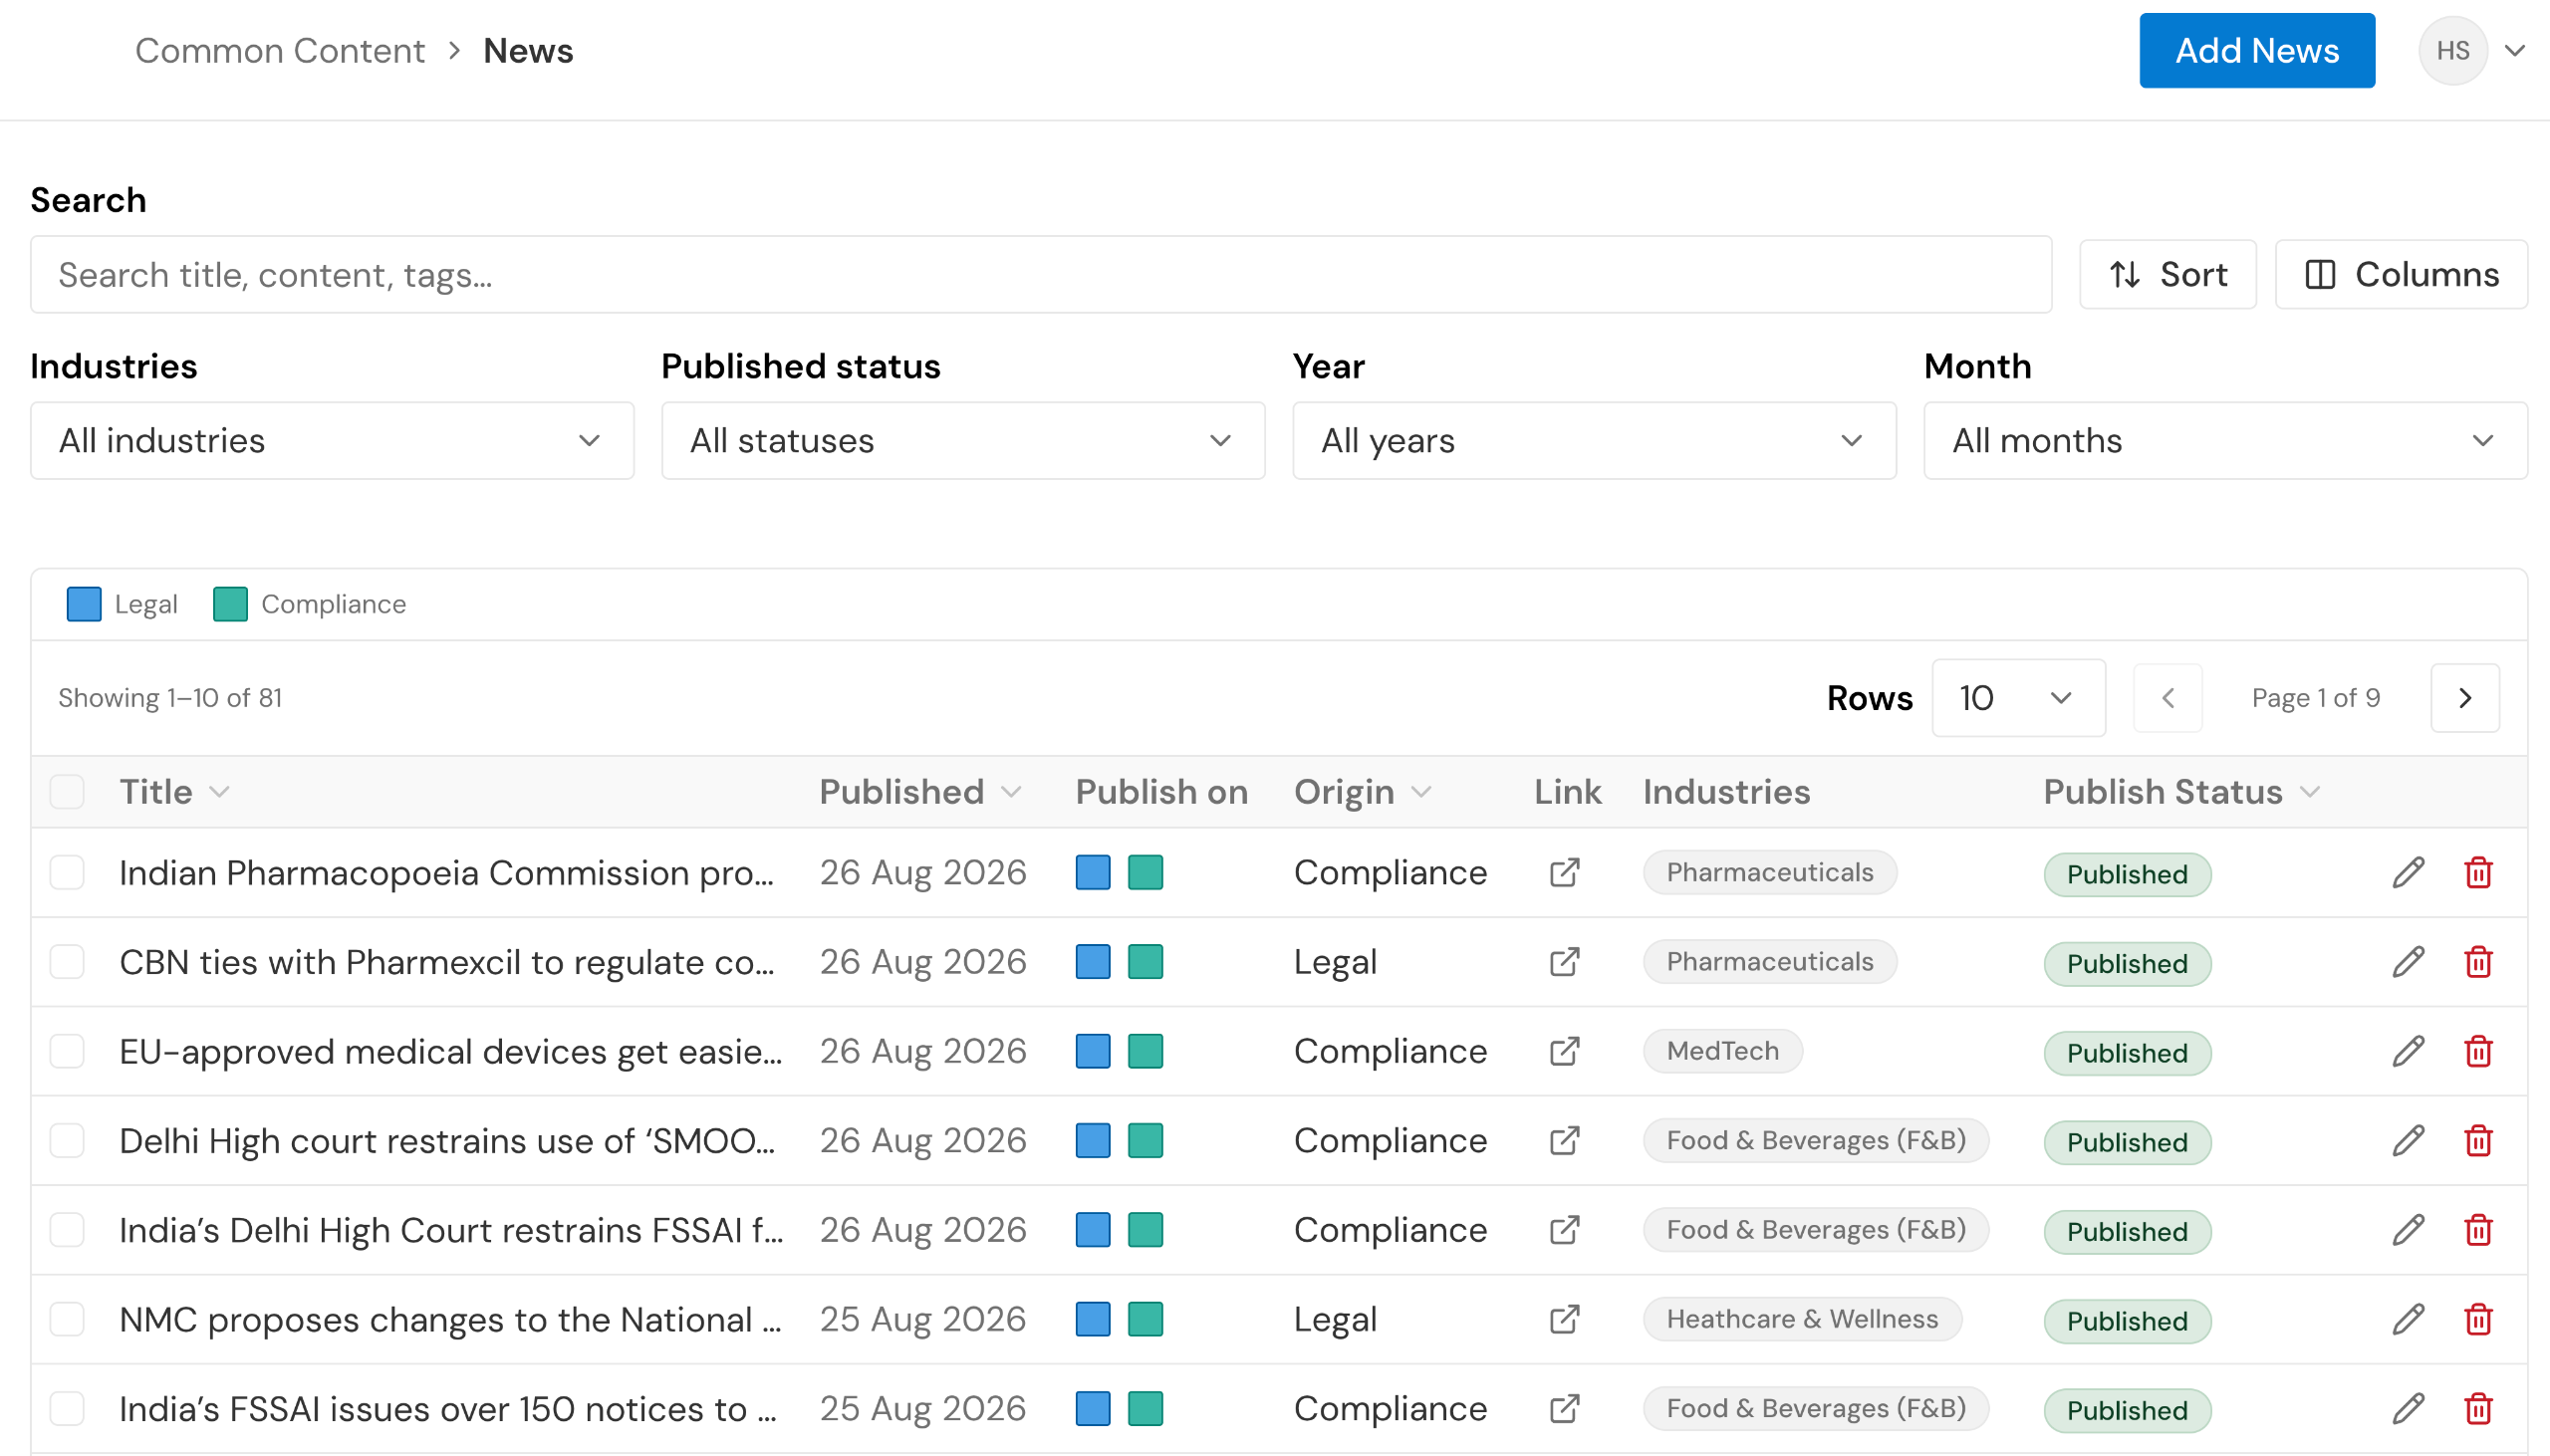2550x1456 pixels.
Task: Open the Sort options button
Action: point(2167,274)
